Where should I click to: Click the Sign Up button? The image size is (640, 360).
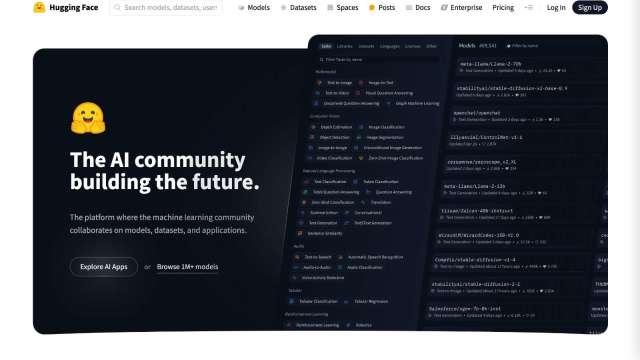click(590, 7)
